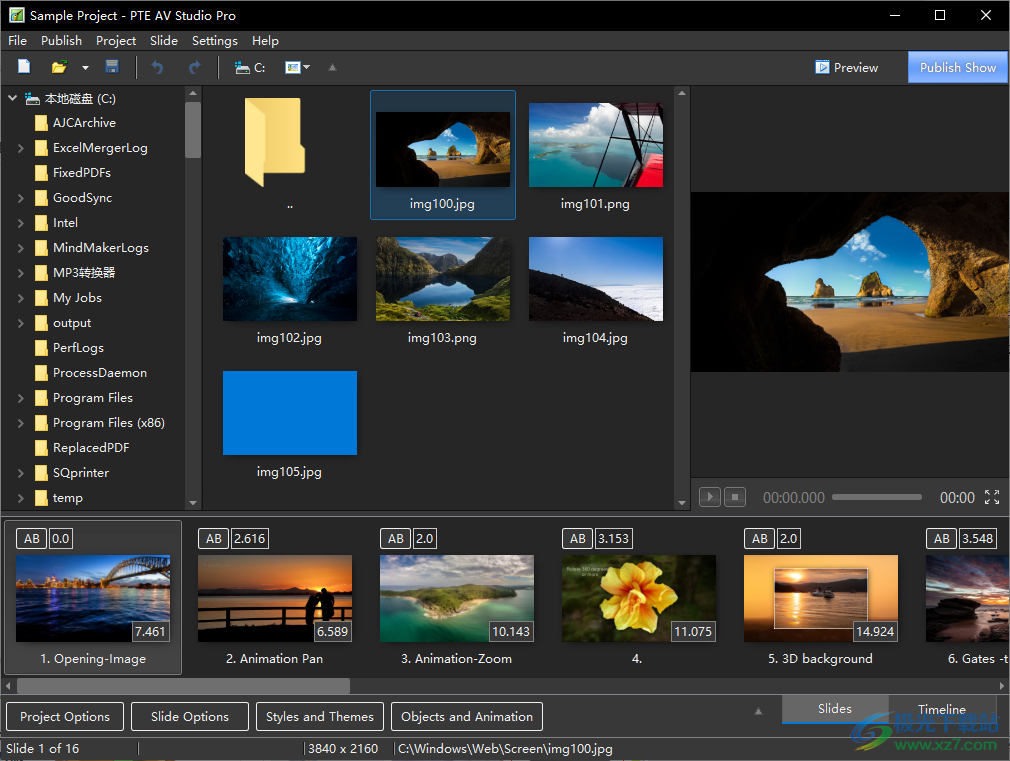Select the img102.jpg thumbnail
Image resolution: width=1010 pixels, height=761 pixels.
290,278
